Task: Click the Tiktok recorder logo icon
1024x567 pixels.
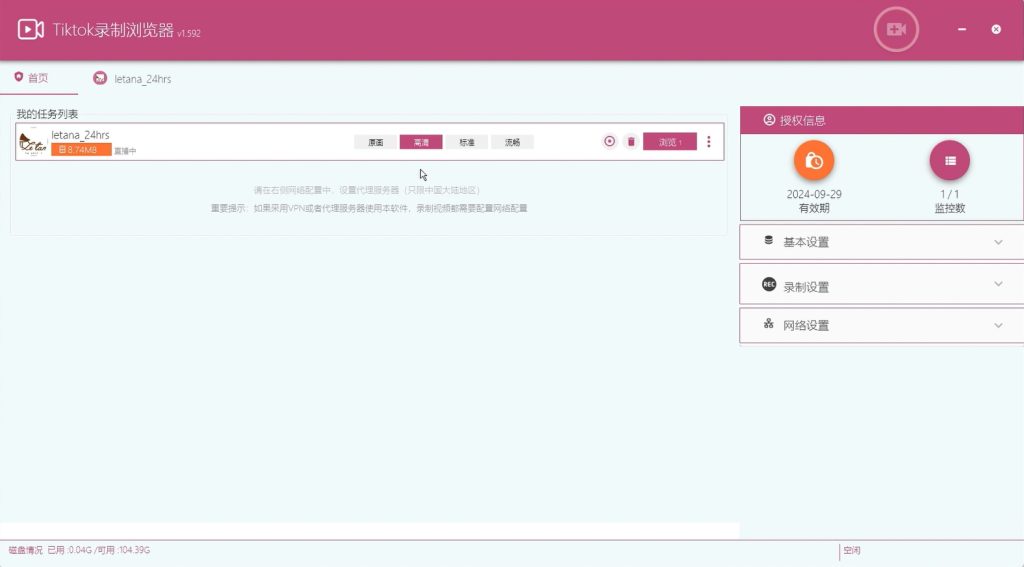Action: (30, 29)
